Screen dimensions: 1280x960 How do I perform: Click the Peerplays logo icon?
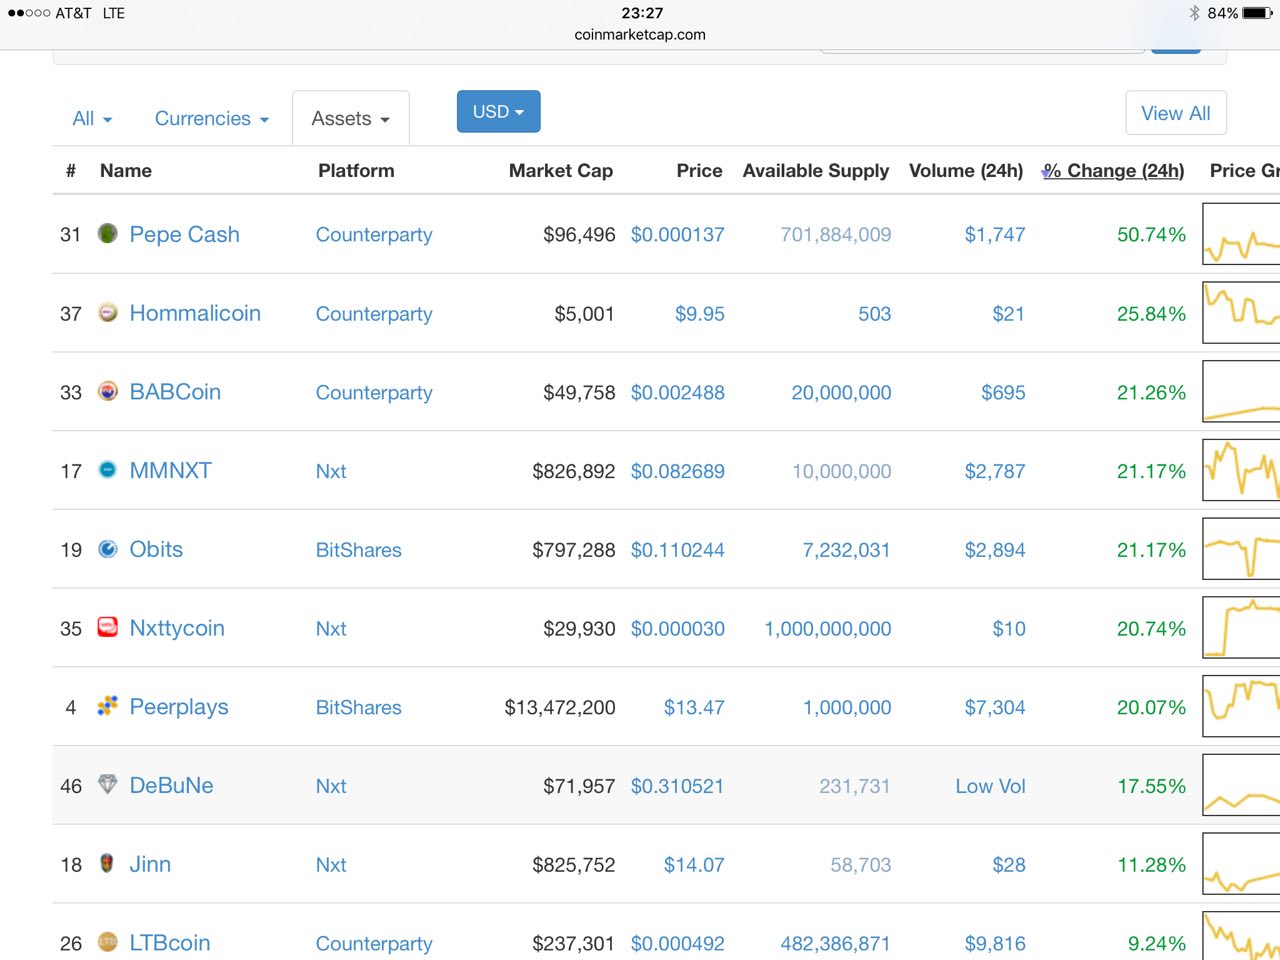point(108,707)
